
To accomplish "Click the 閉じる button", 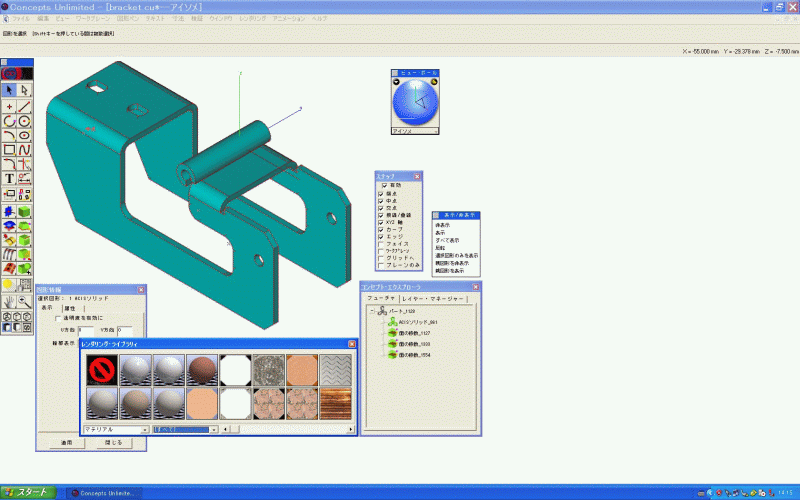I will coord(114,441).
